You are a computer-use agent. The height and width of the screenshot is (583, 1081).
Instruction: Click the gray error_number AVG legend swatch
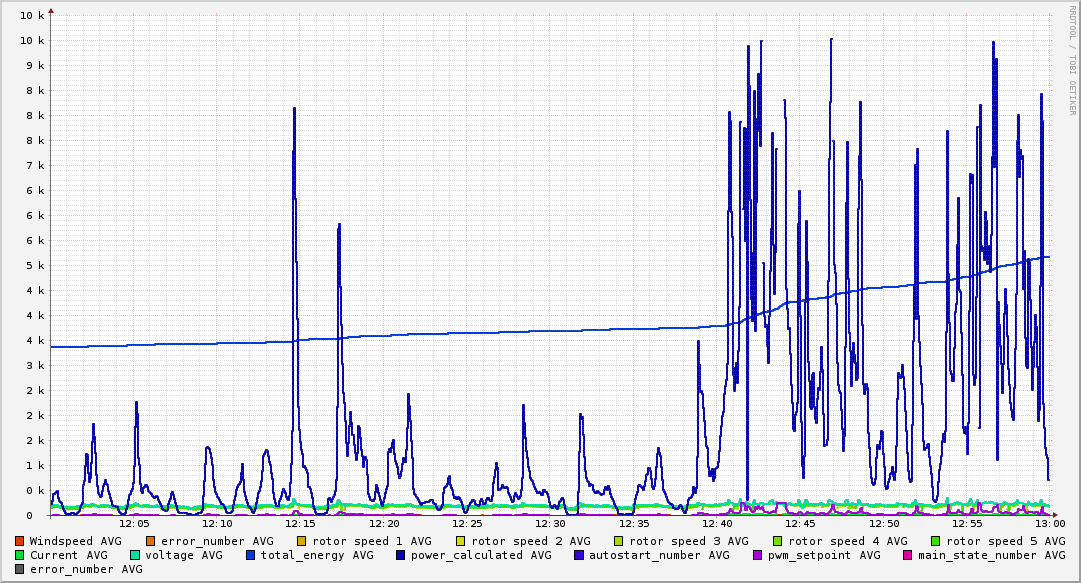click(19, 569)
